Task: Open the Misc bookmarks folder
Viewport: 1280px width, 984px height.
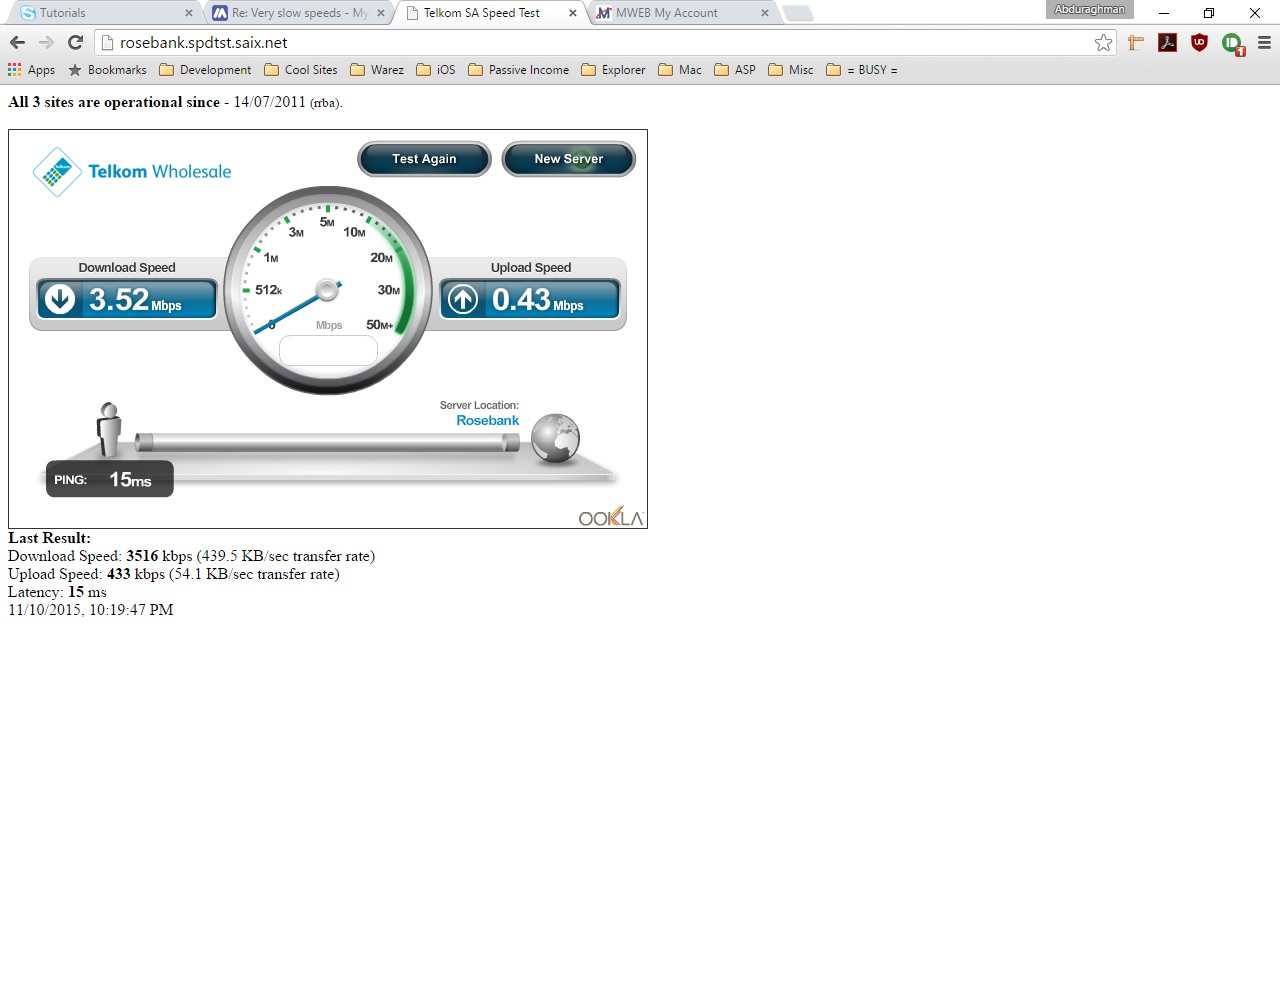Action: pos(791,70)
